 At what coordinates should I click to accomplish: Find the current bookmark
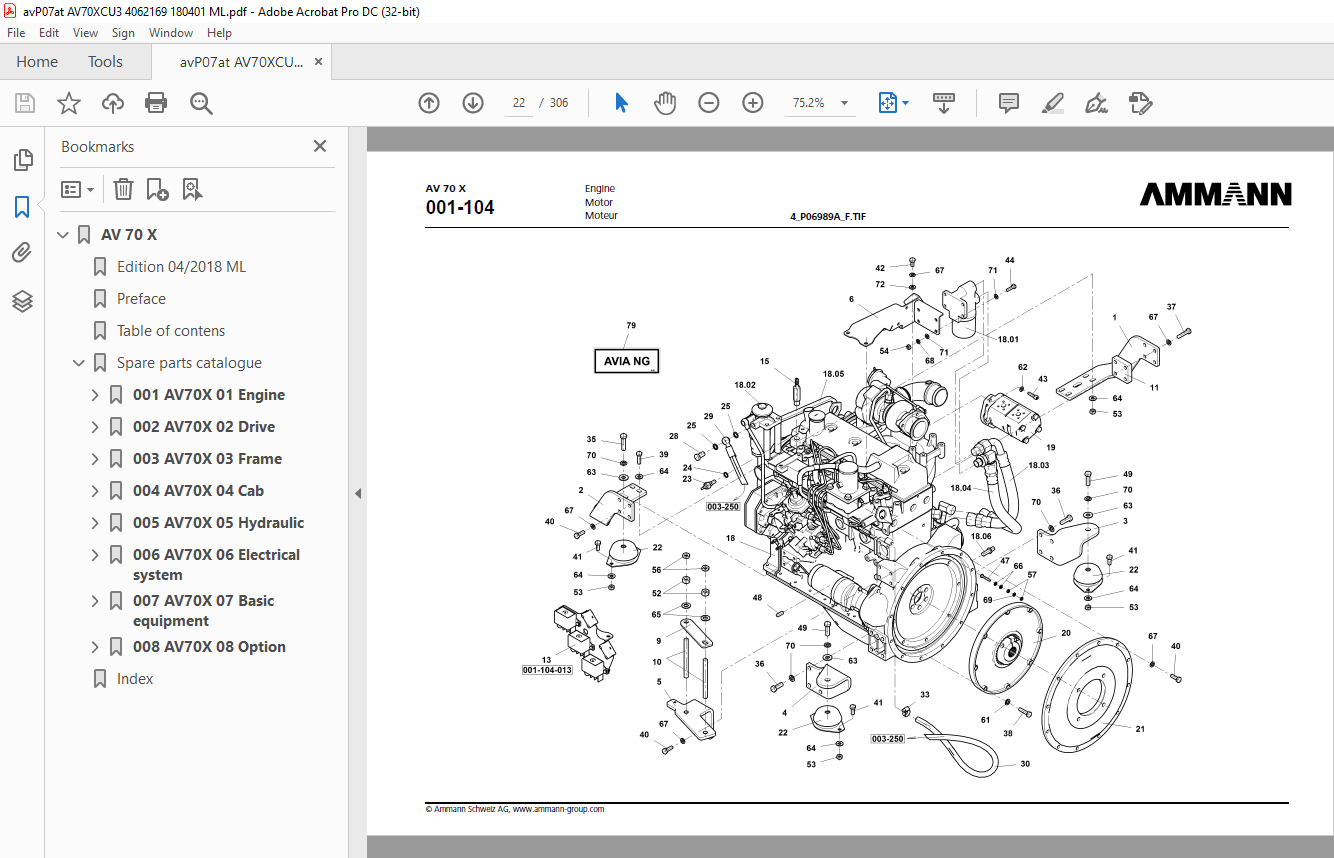(x=192, y=189)
